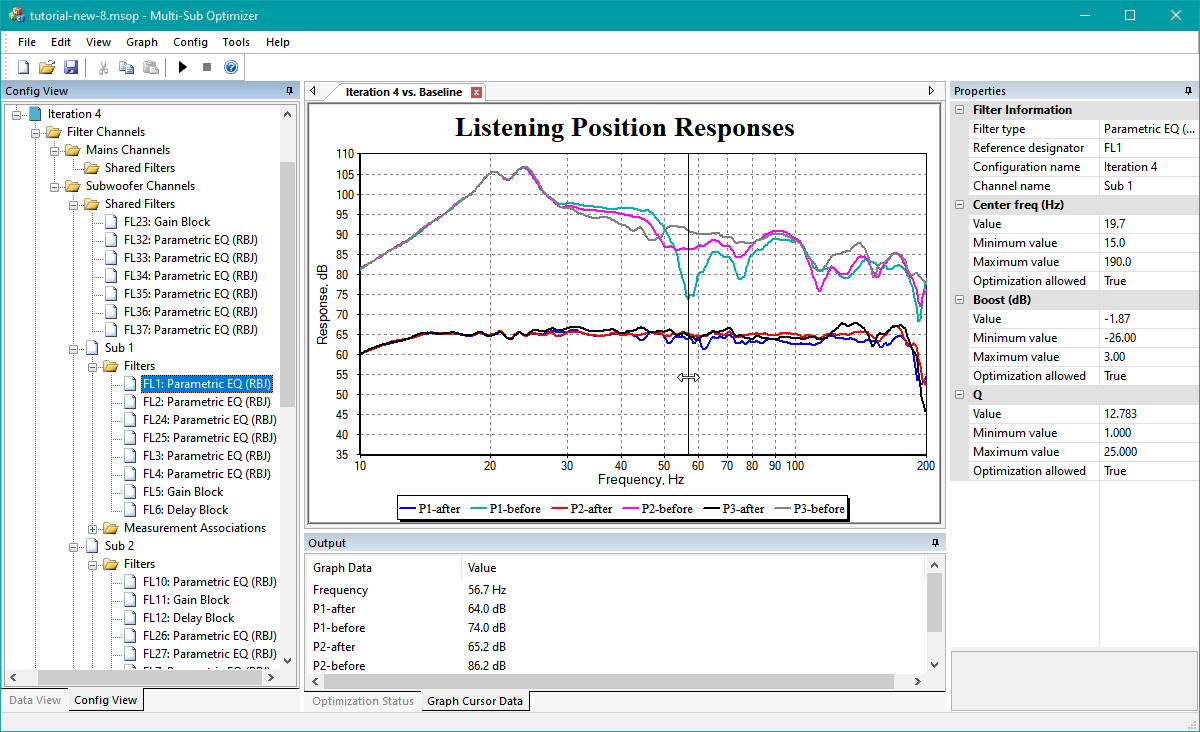Close the Iteration 4 vs. Baseline tab
Viewport: 1200px width, 732px height.
pos(477,92)
